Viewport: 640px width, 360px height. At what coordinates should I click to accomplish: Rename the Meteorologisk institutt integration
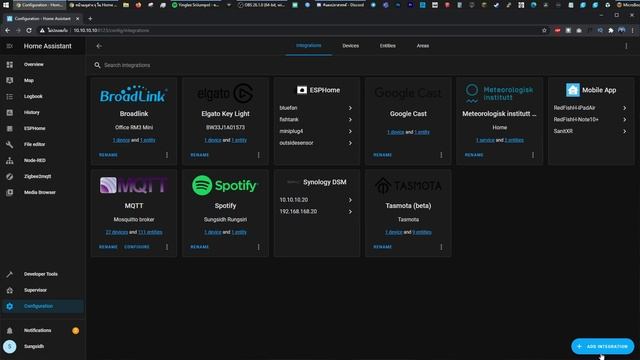(474, 155)
